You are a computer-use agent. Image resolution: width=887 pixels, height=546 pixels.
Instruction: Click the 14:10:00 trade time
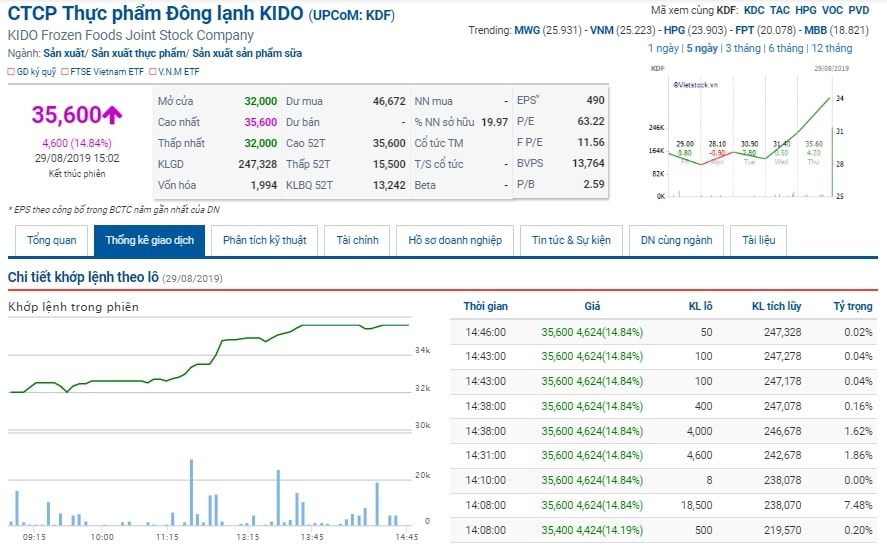click(485, 480)
